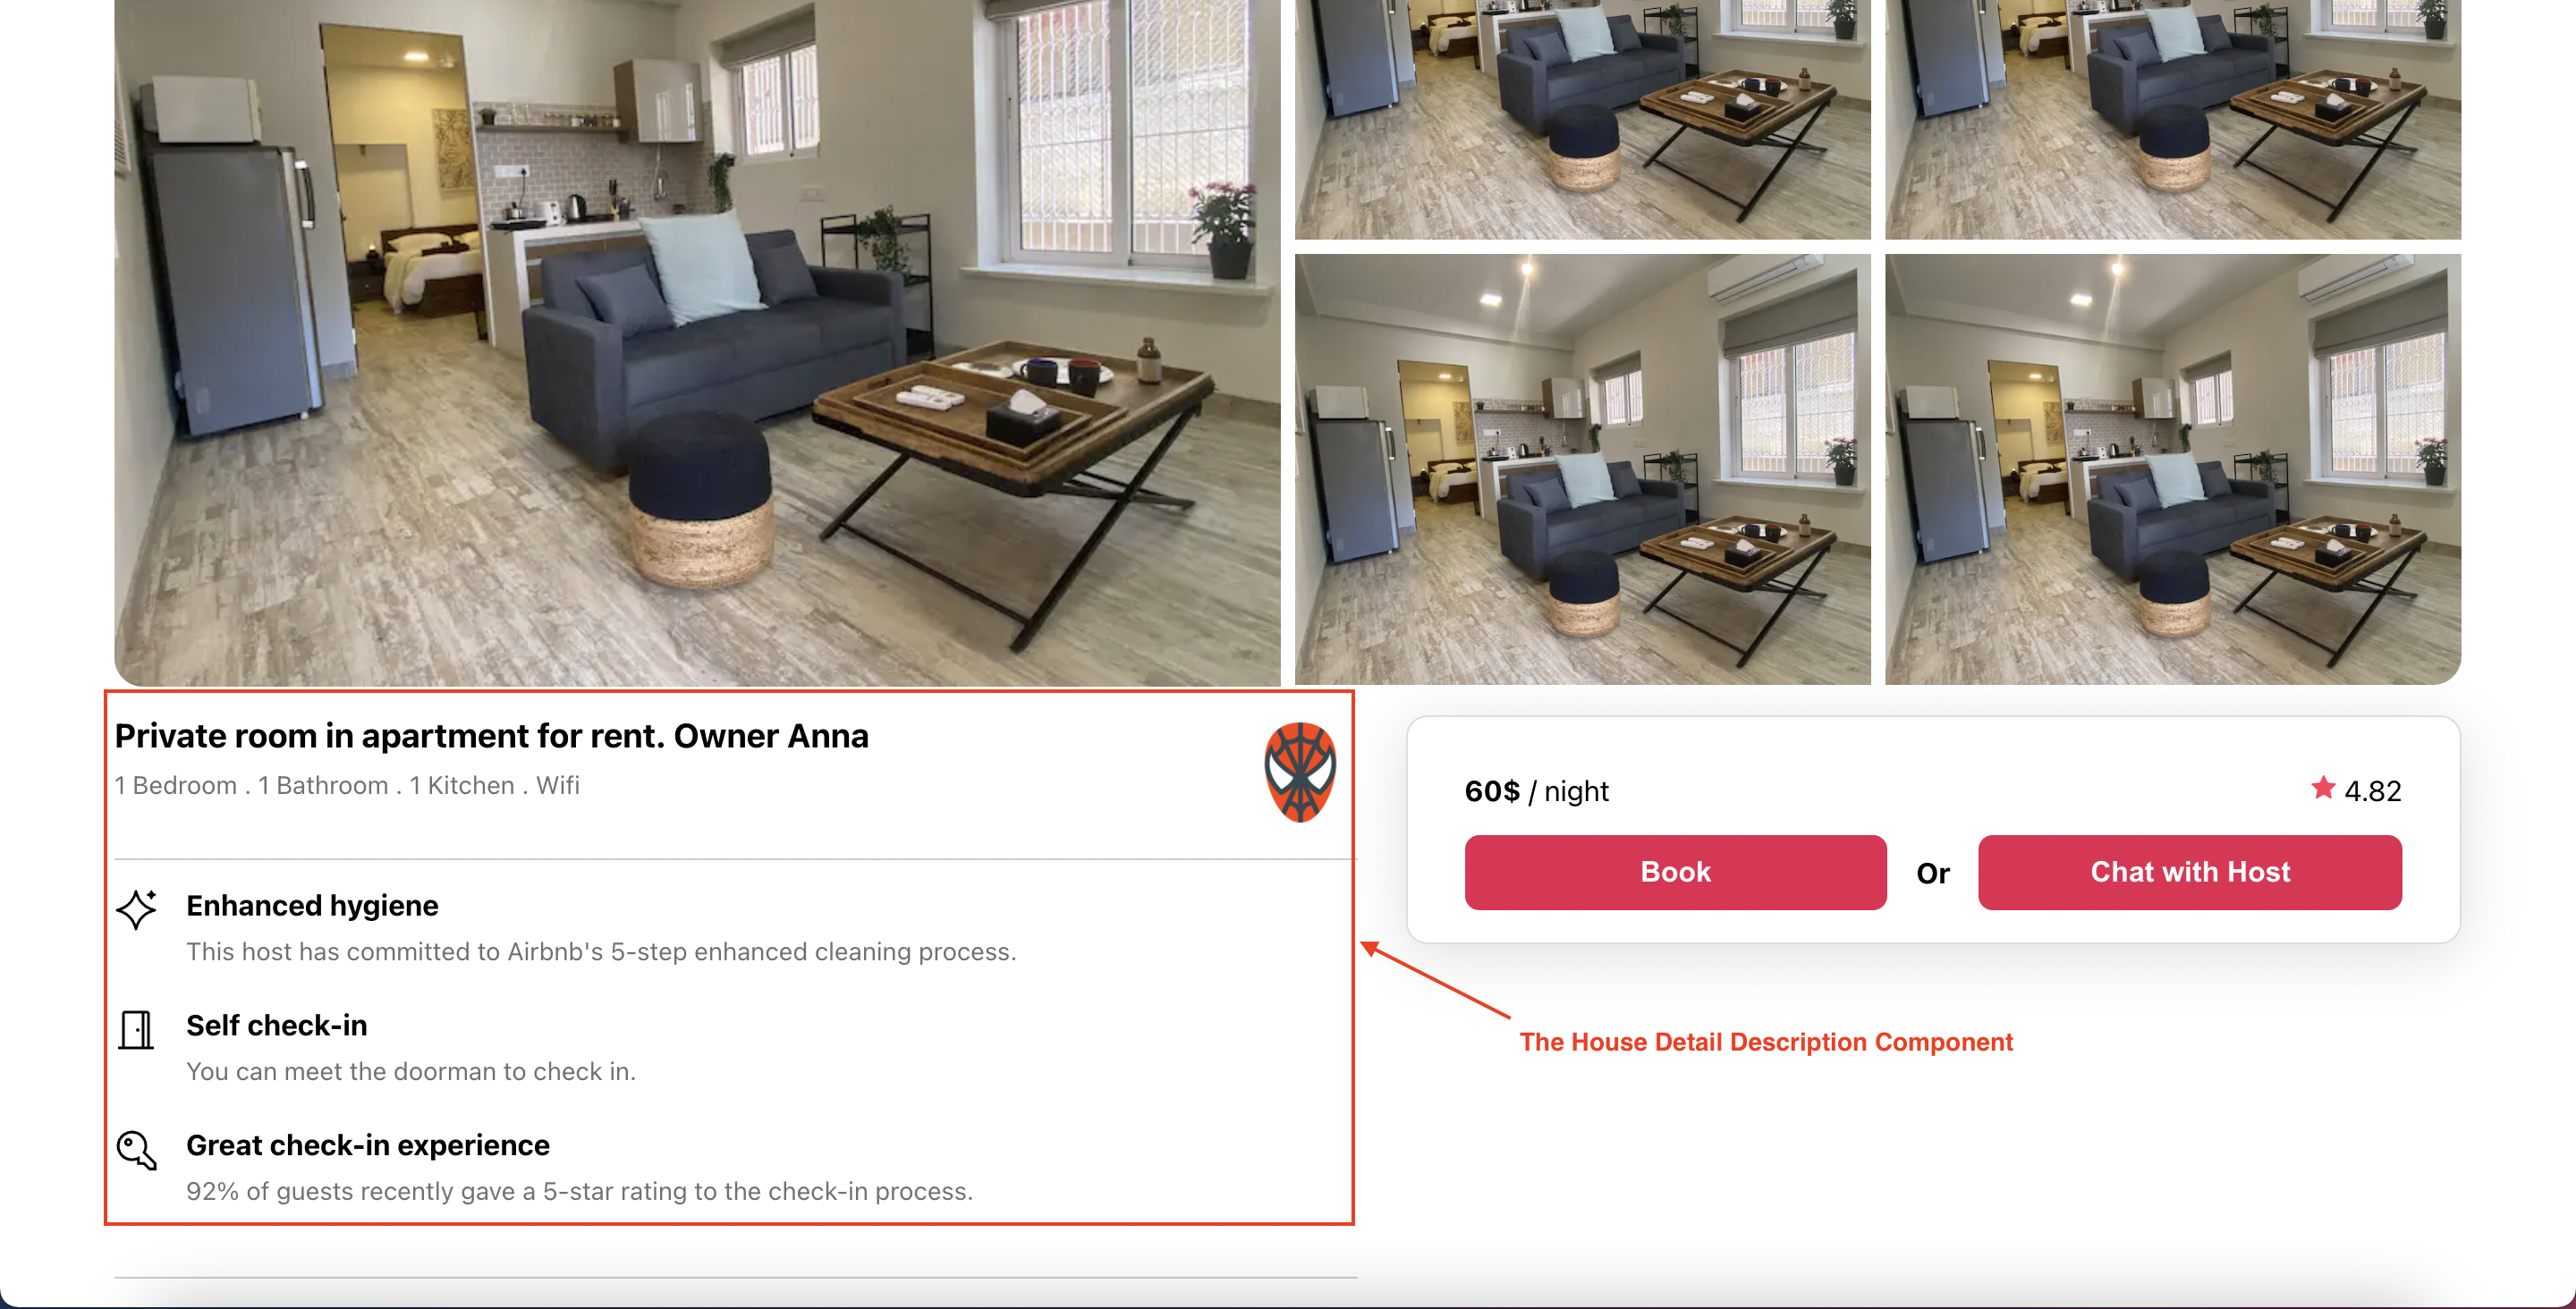Screen dimensions: 2576x1309
Task: Select the Self check-in heading
Action: tap(276, 1025)
